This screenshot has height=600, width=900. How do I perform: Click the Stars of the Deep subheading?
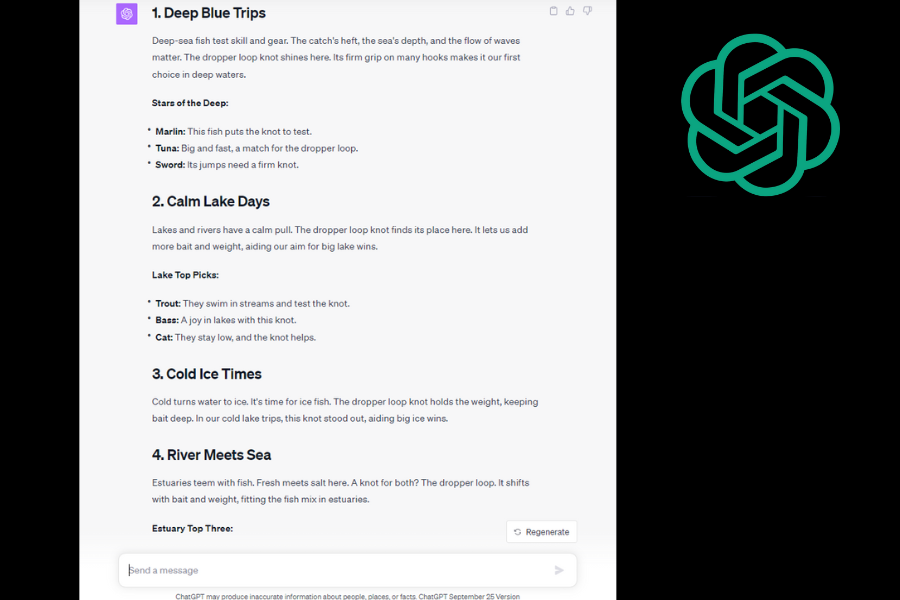[x=190, y=103]
